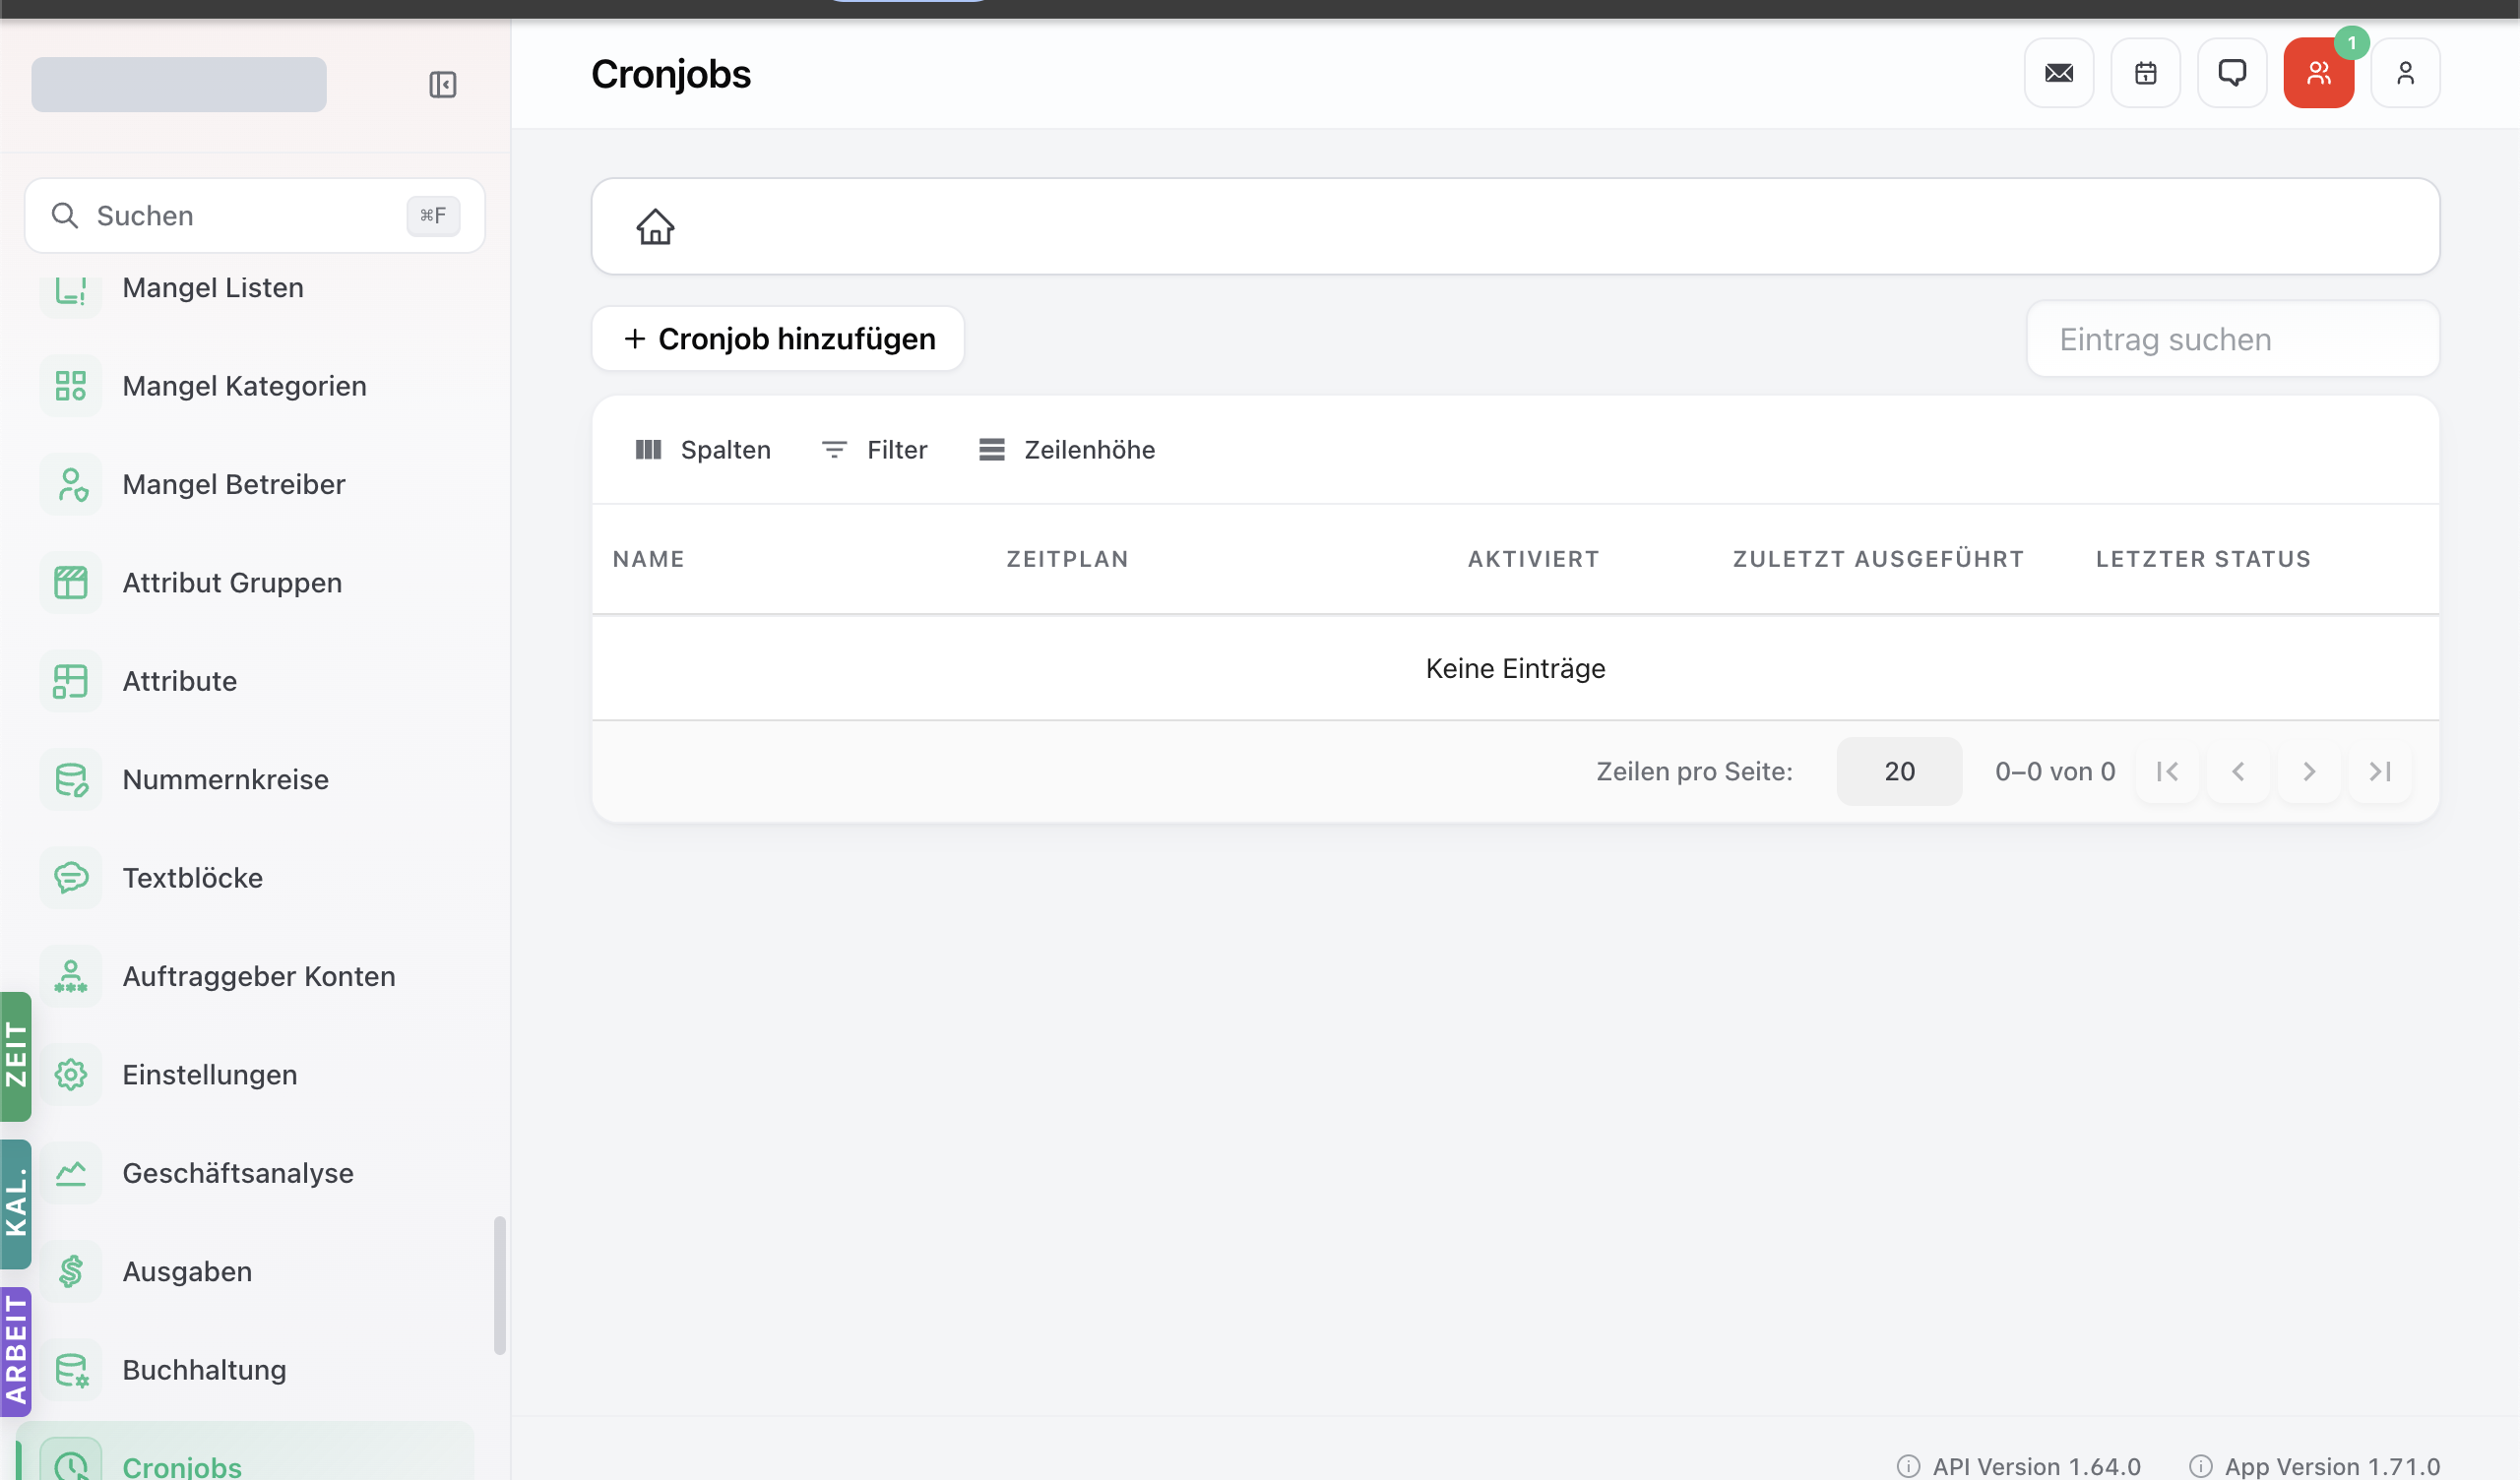Change the Zeilenhöhe row height
Screen dimensions: 2520x1480
pos(1067,450)
